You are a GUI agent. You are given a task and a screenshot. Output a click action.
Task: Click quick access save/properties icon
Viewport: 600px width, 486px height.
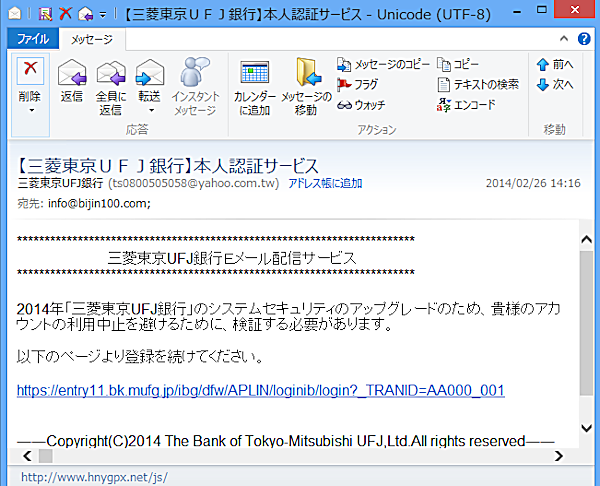(46, 14)
